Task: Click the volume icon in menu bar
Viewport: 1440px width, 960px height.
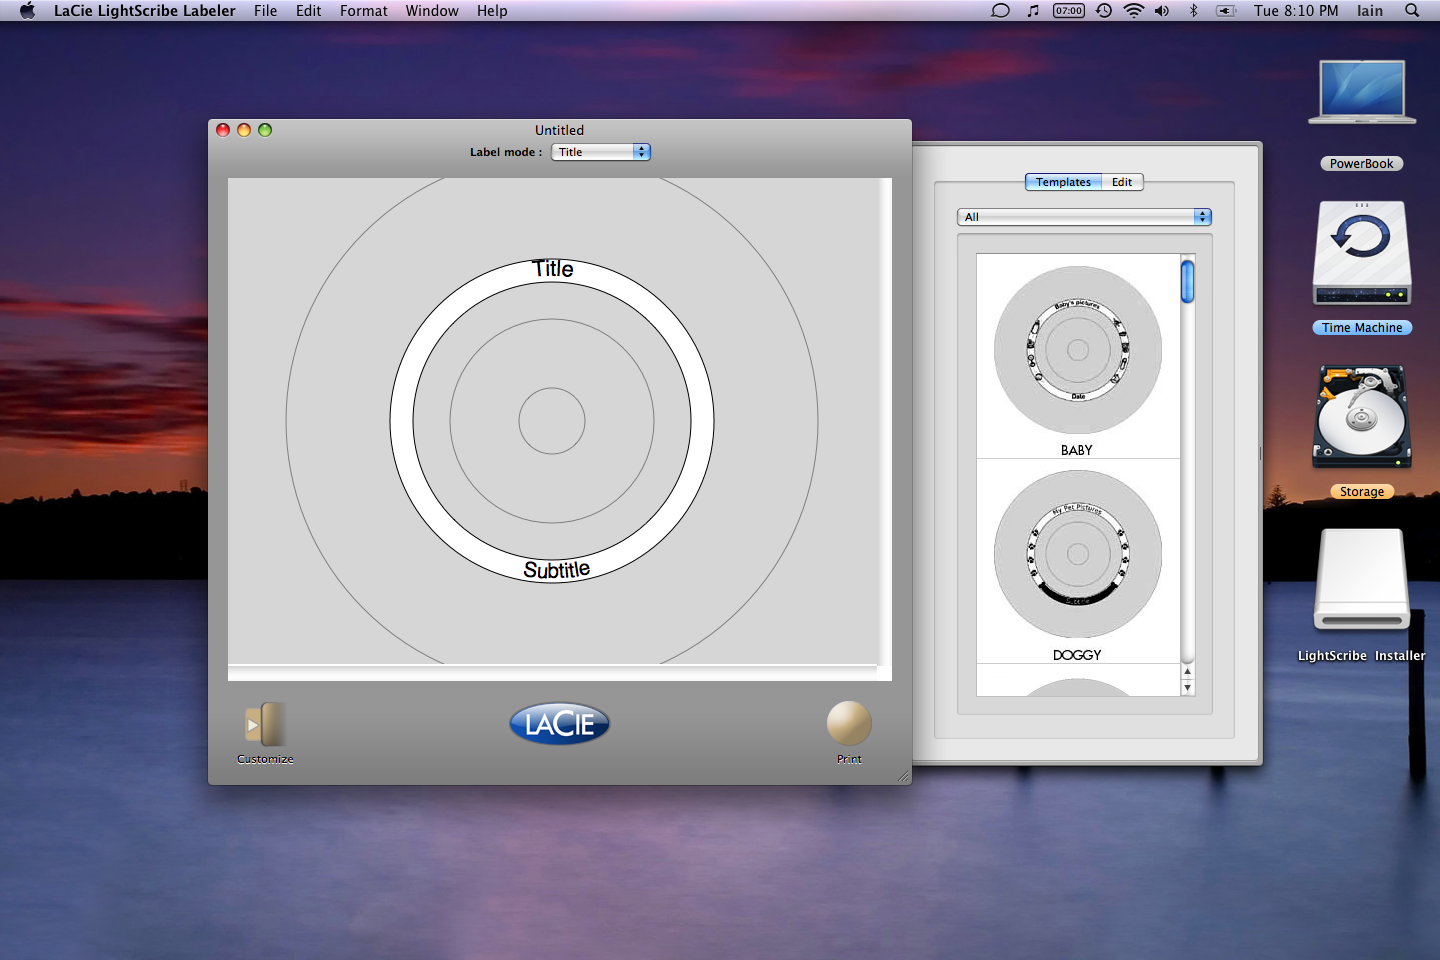Action: 1162,11
